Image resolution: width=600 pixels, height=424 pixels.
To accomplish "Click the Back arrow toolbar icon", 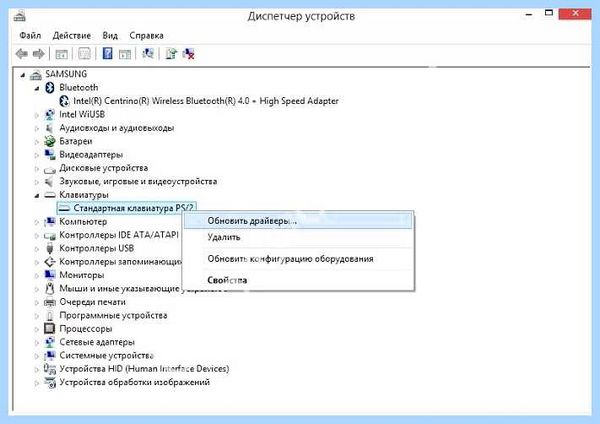I will pos(22,54).
